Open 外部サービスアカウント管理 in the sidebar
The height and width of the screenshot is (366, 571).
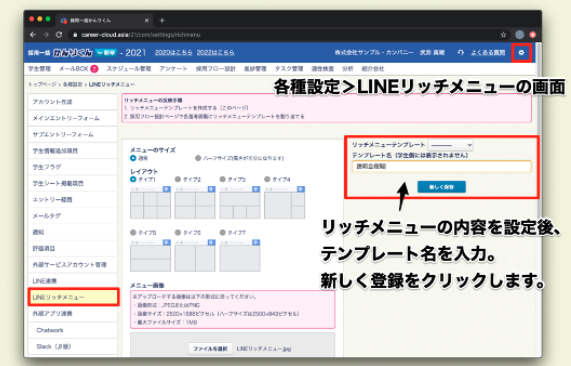click(73, 264)
